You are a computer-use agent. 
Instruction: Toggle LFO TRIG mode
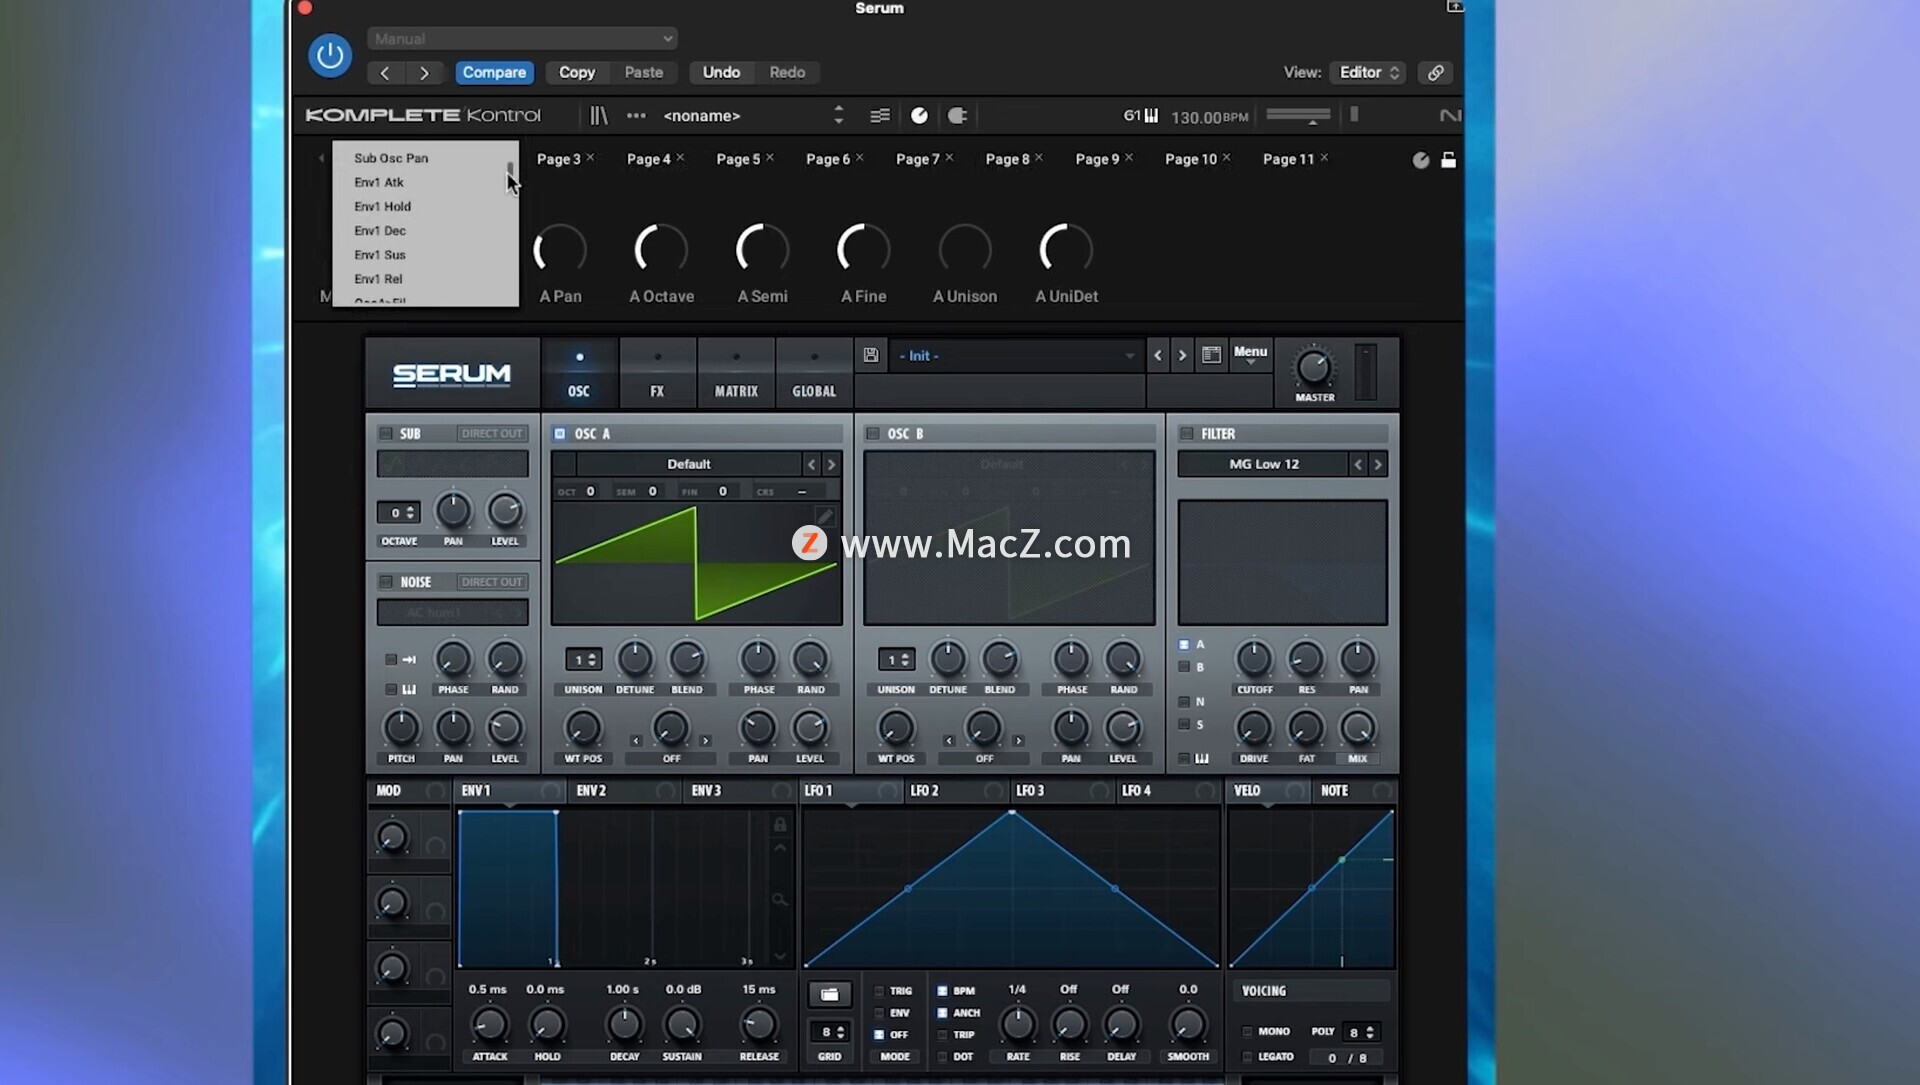(x=879, y=991)
